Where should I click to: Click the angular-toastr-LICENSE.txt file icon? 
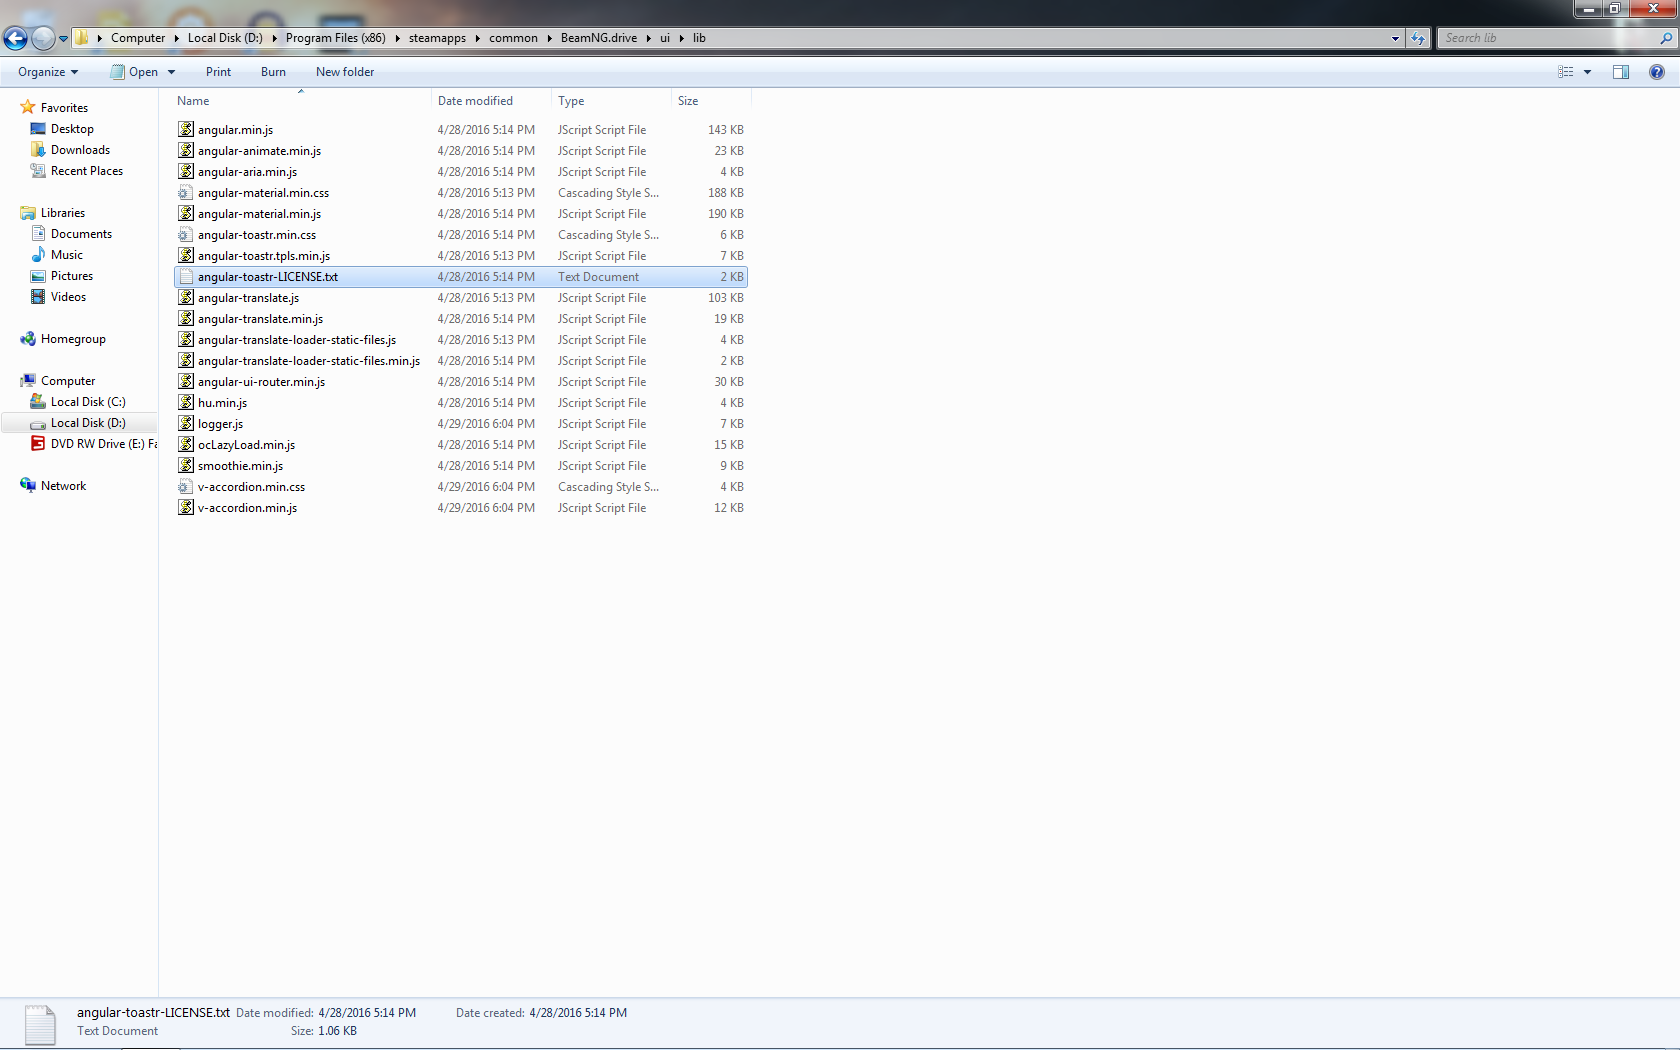point(186,276)
